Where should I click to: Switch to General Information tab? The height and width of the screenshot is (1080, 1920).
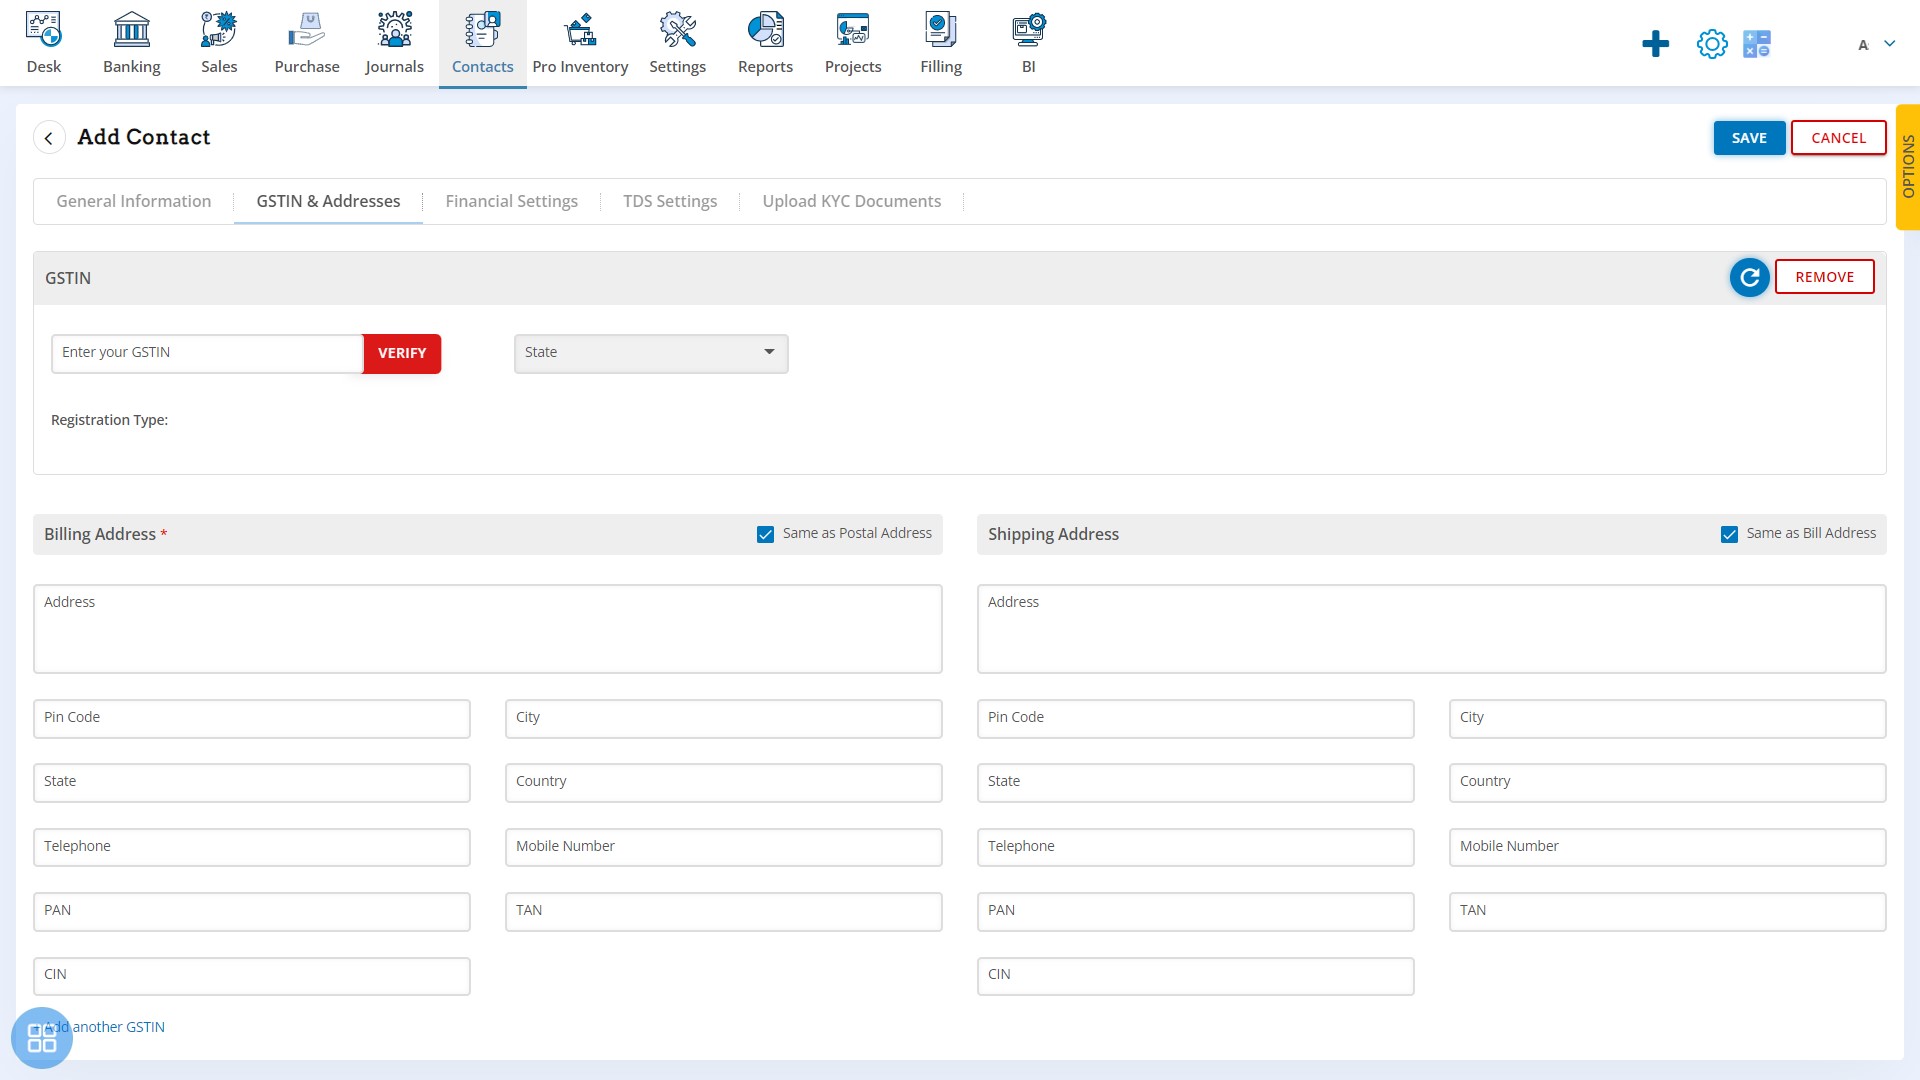click(134, 201)
